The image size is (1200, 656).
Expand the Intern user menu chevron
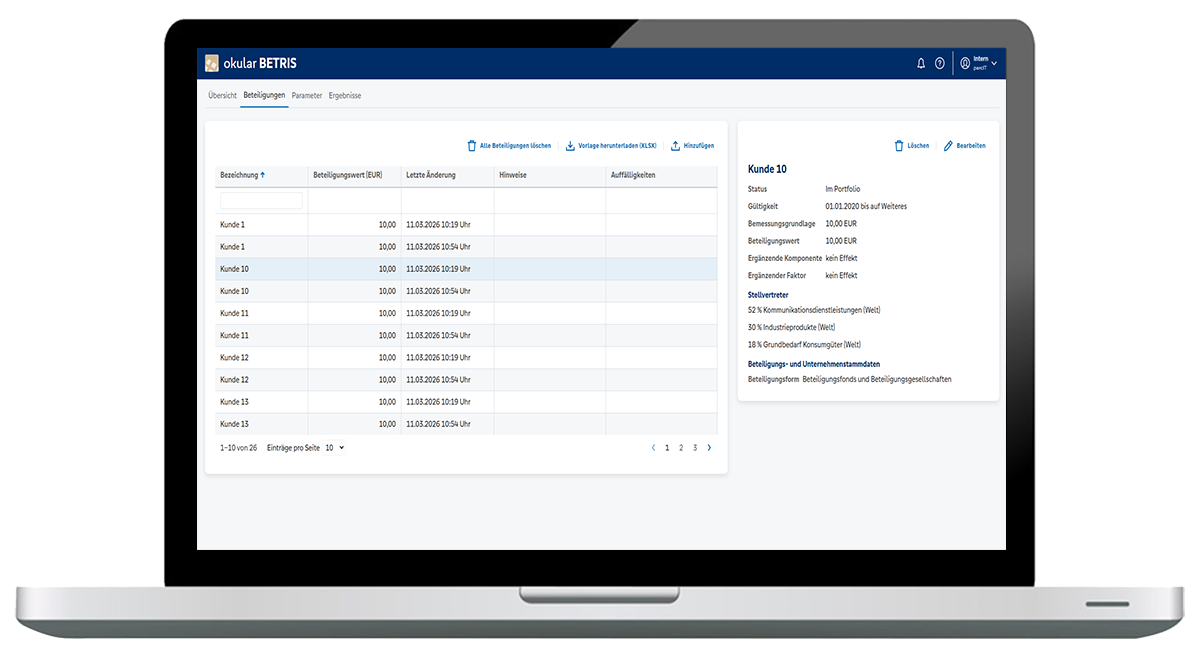point(994,63)
